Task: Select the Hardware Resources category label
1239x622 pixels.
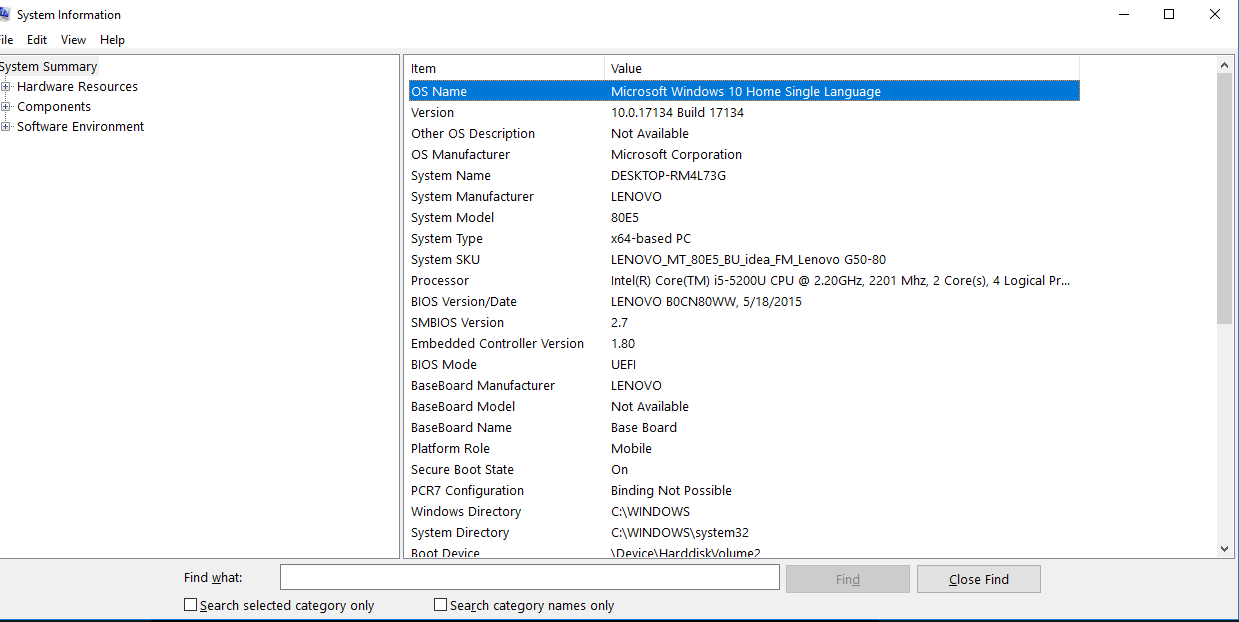Action: 77,87
